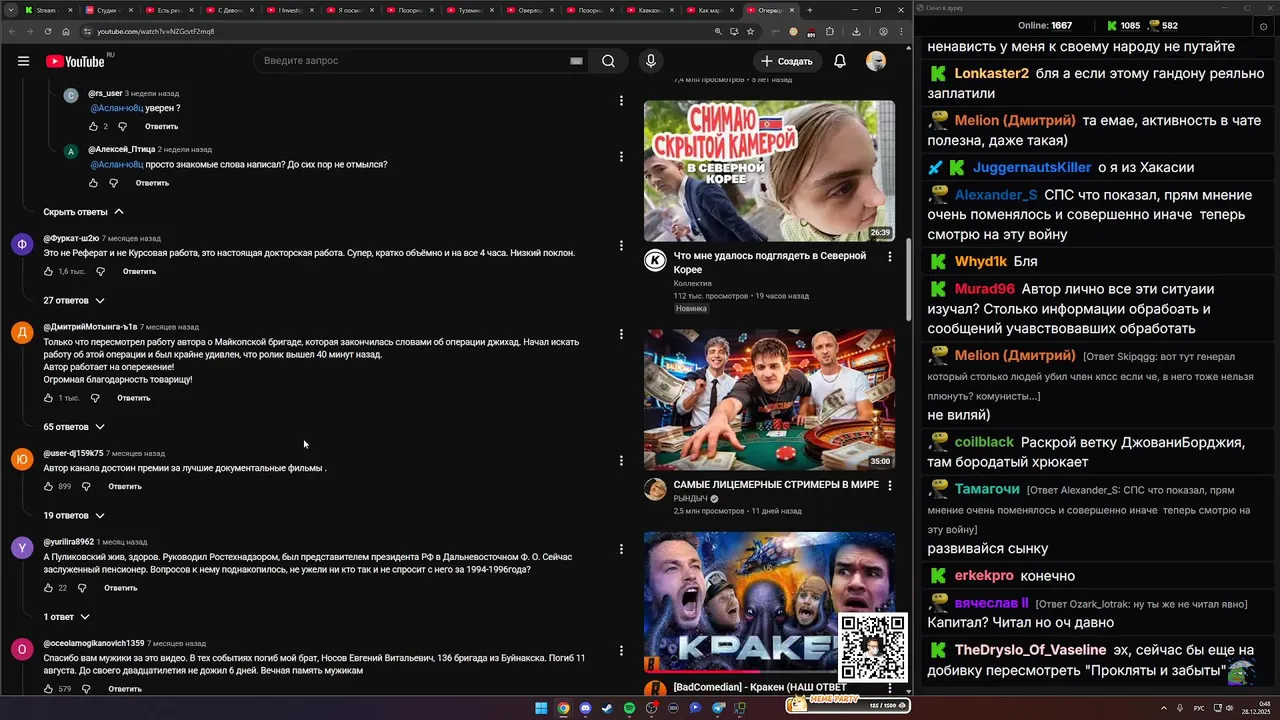The image size is (1280, 720).
Task: Collapse replies with Скрыть ответы
Action: point(84,212)
